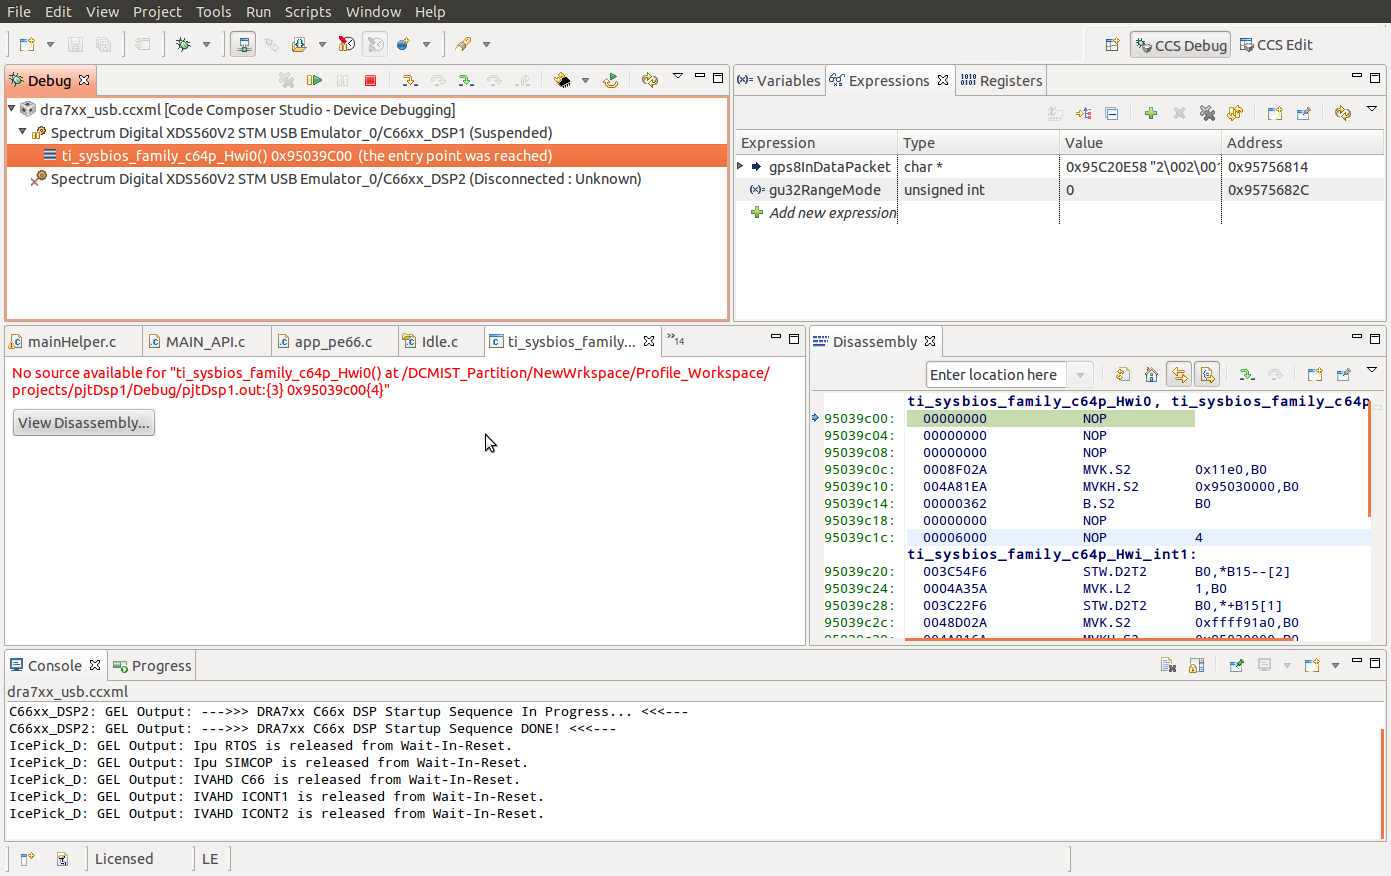Click the Enter location here input field
Screen dimensions: 1391x876
click(997, 375)
